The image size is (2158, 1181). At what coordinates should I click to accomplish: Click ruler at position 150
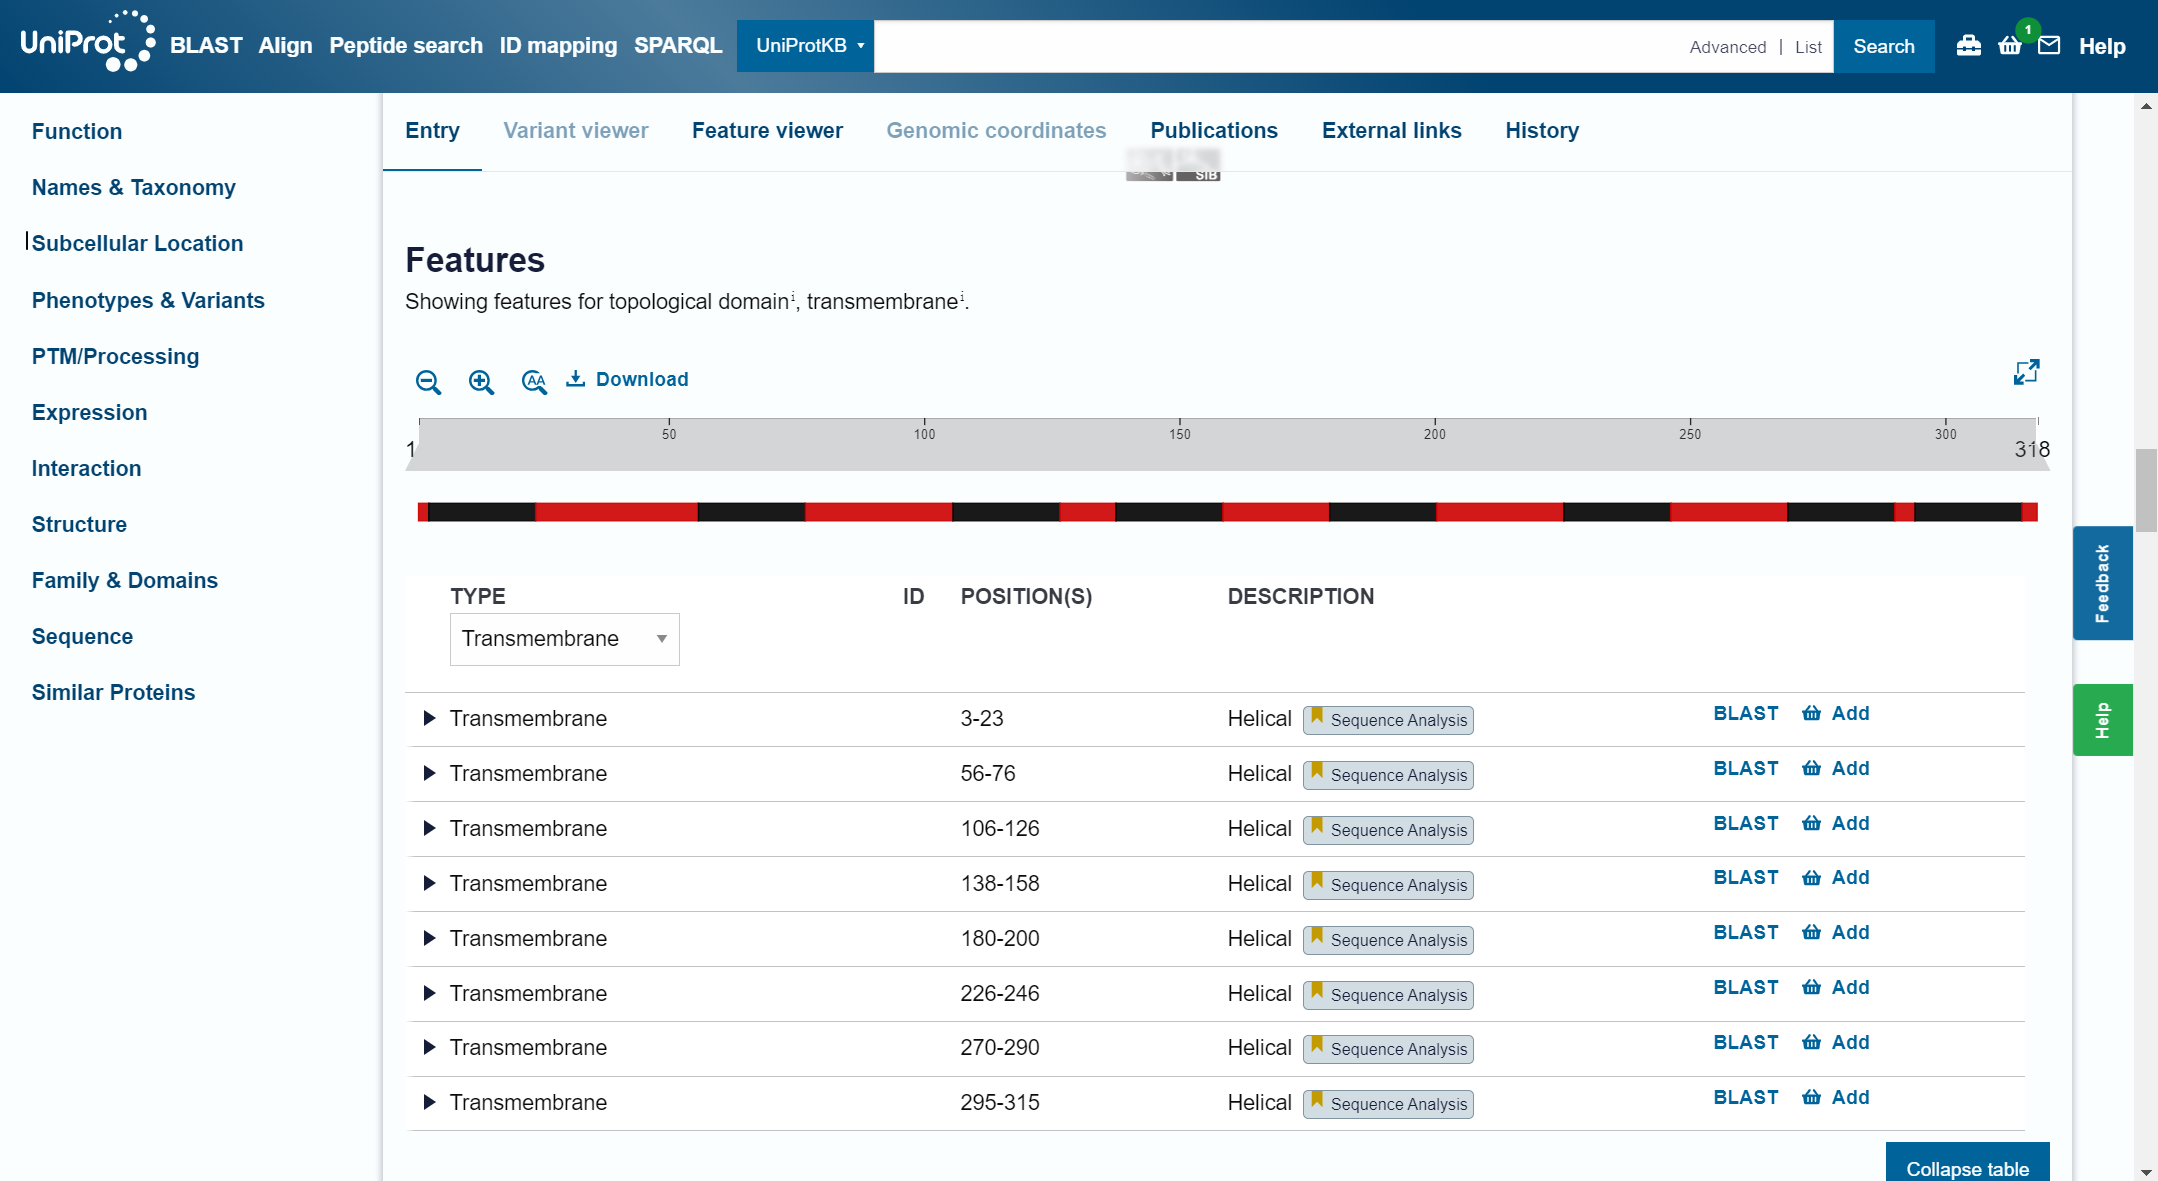coord(1180,434)
